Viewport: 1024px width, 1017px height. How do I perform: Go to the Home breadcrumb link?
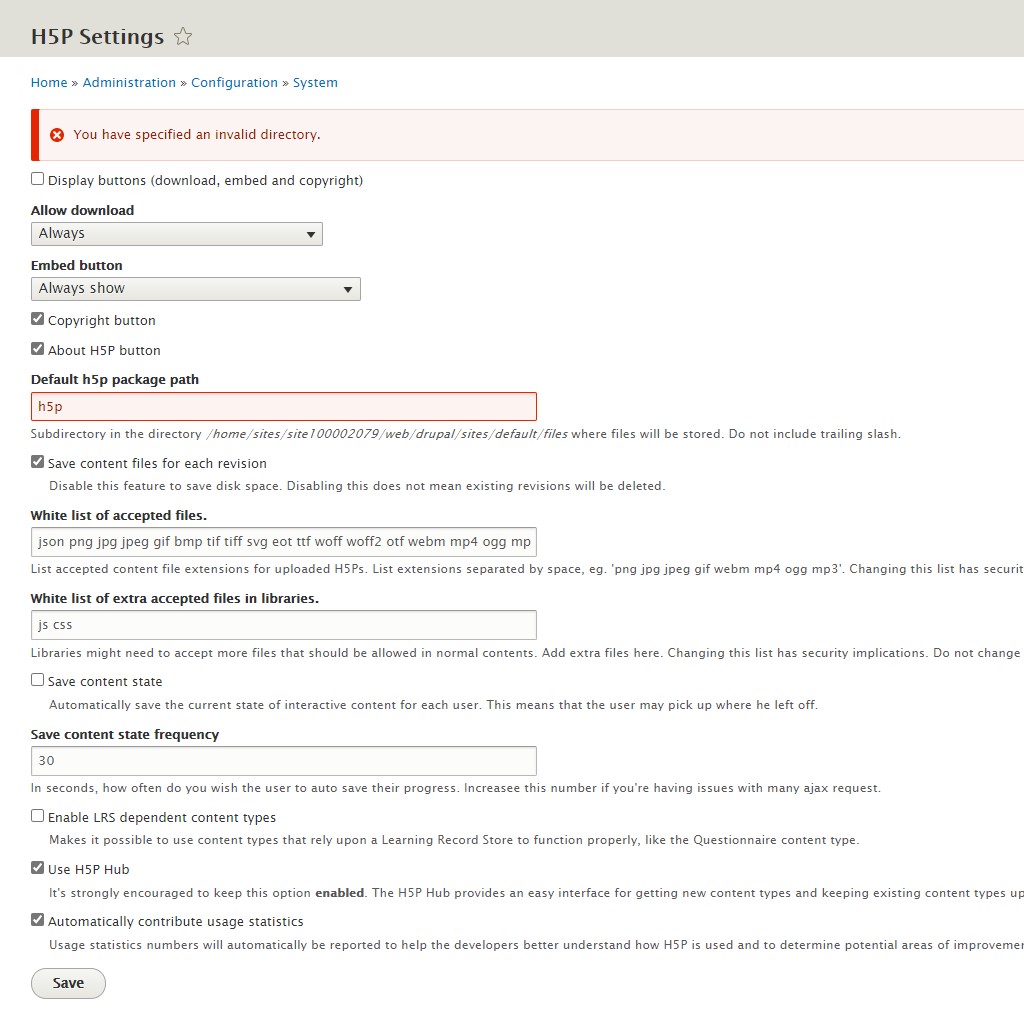(x=49, y=82)
